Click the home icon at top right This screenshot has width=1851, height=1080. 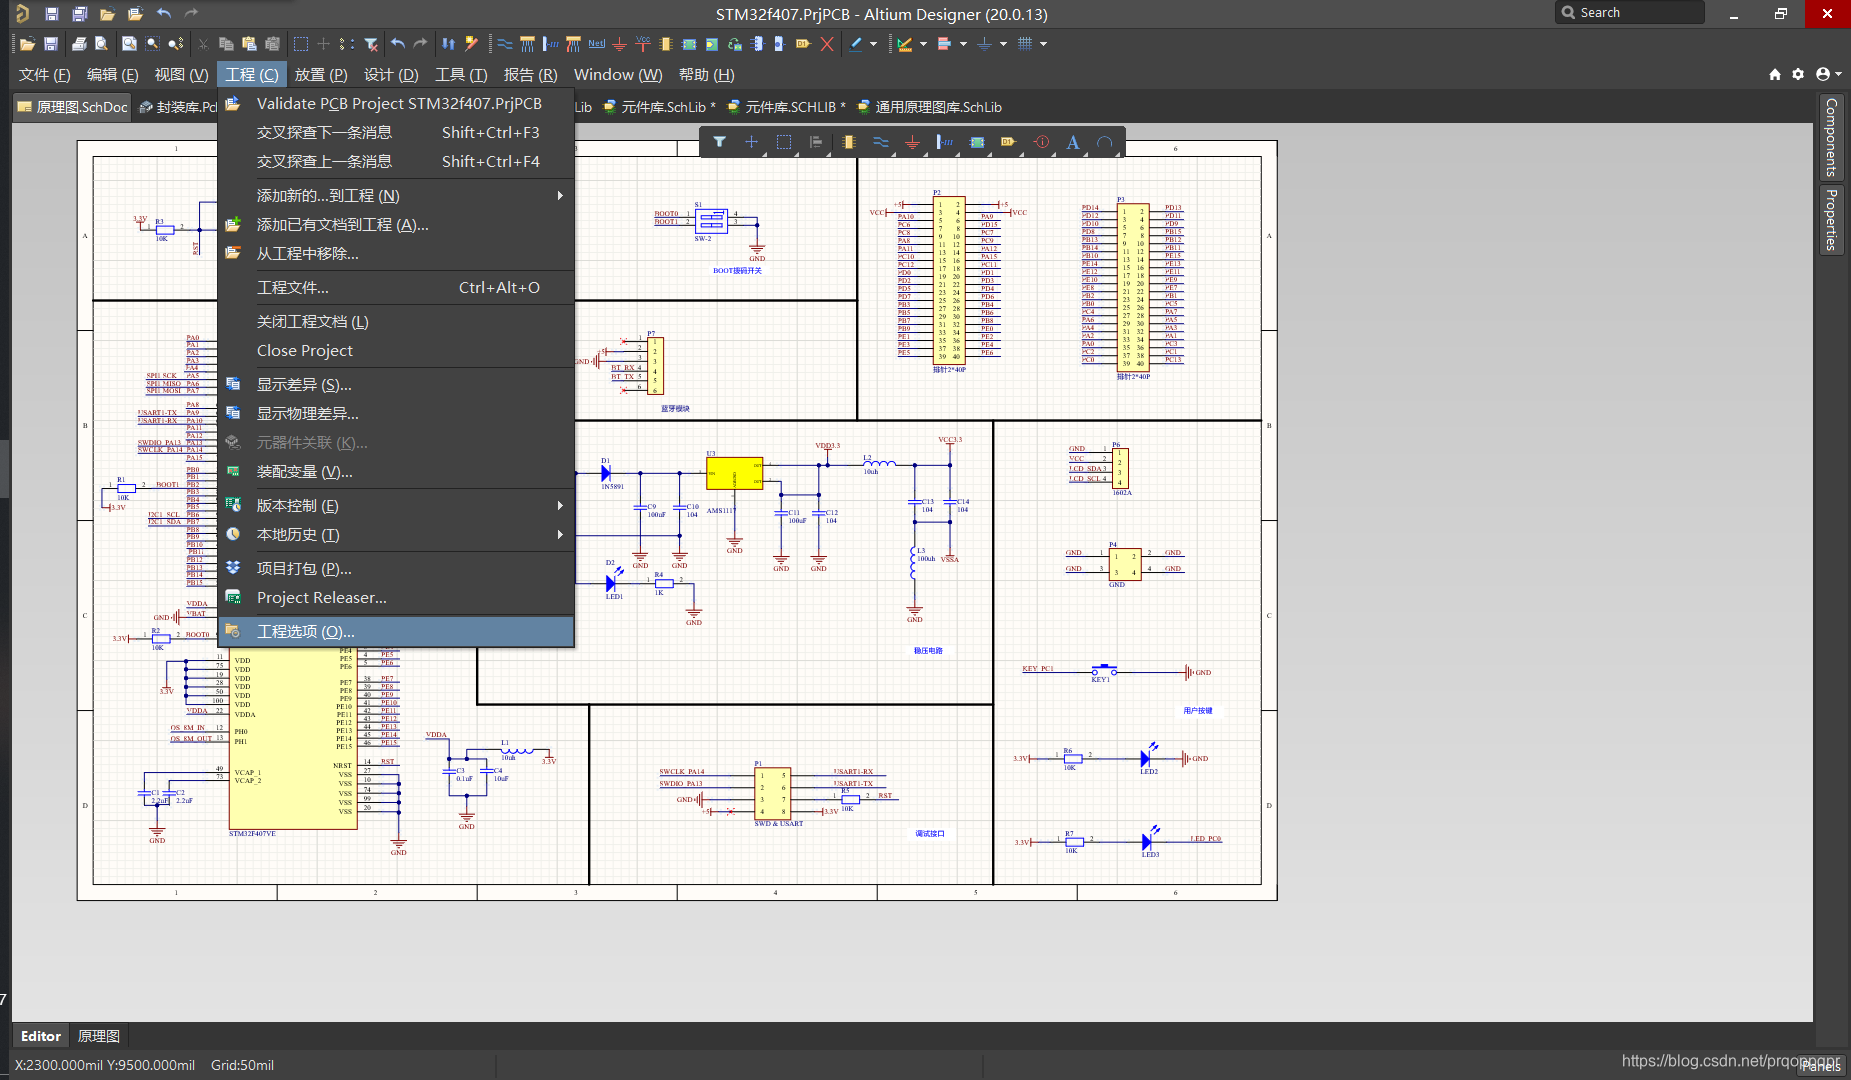click(x=1775, y=74)
